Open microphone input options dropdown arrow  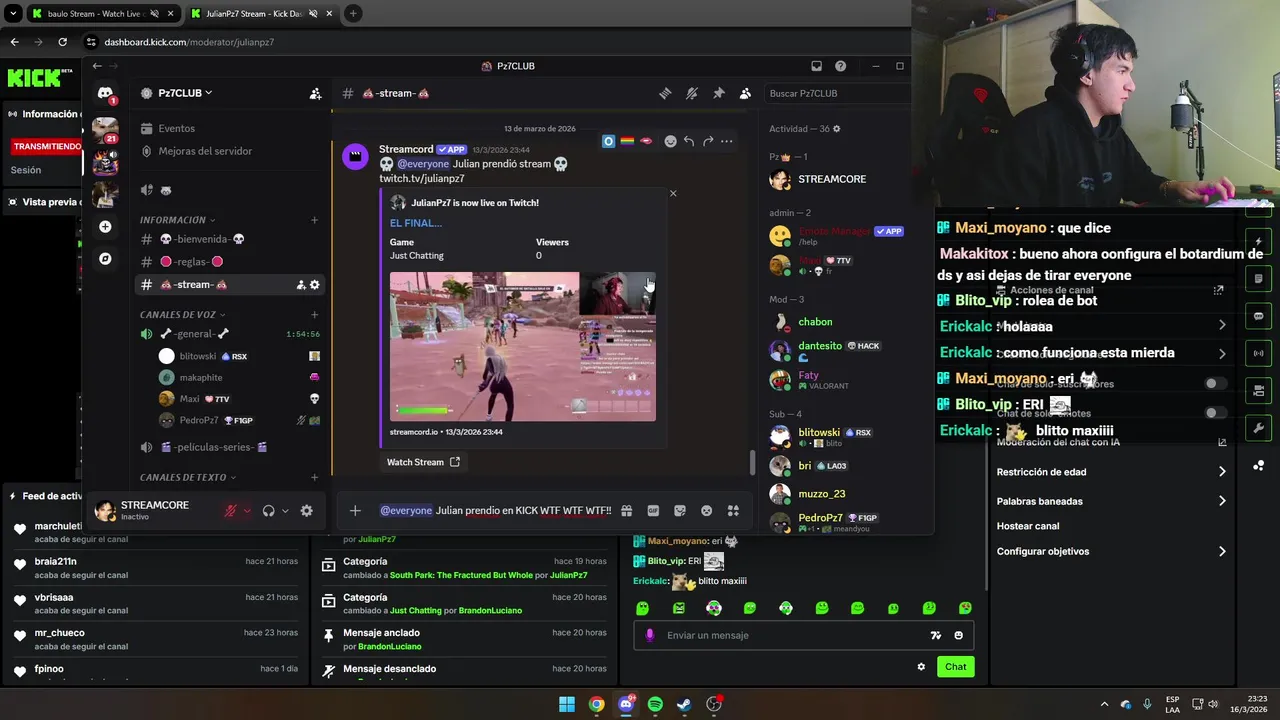click(x=247, y=510)
